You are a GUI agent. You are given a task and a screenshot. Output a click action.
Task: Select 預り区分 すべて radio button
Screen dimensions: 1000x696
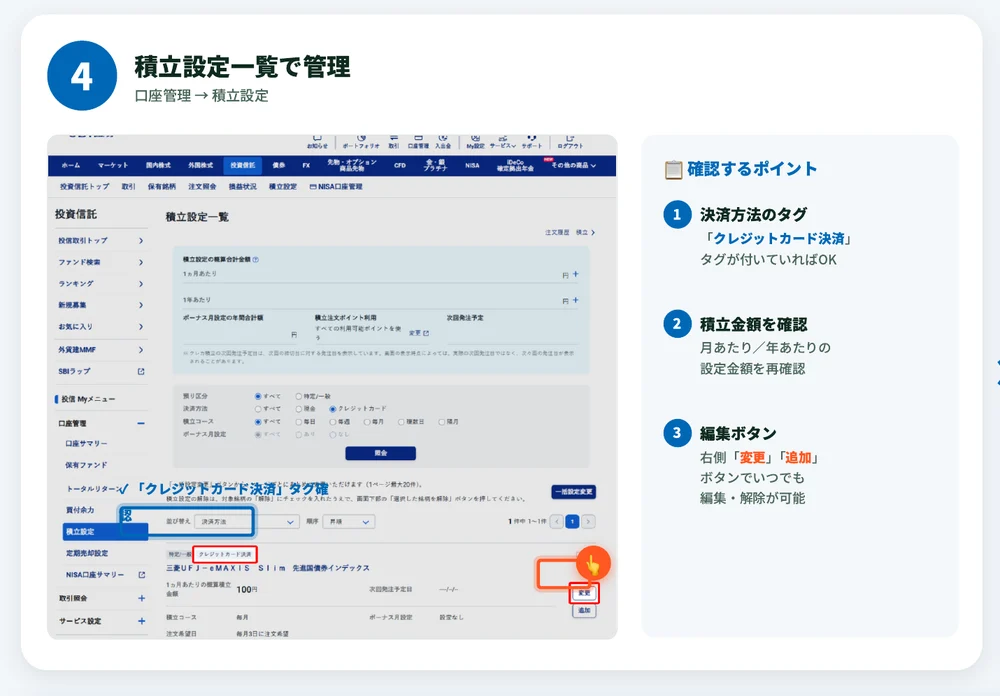258,396
